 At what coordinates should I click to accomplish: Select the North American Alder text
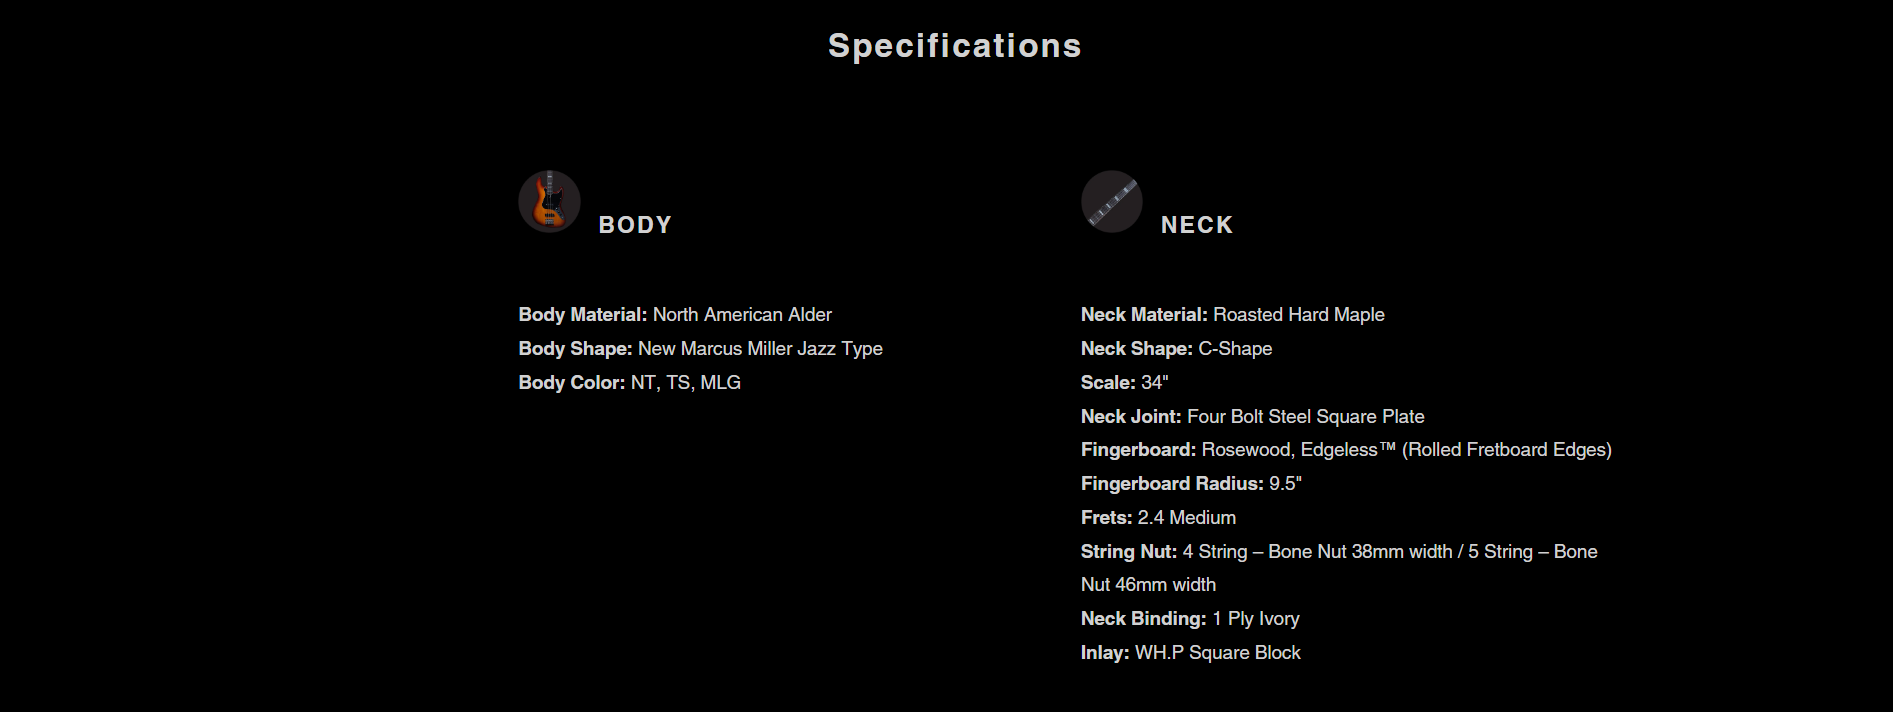pos(742,315)
